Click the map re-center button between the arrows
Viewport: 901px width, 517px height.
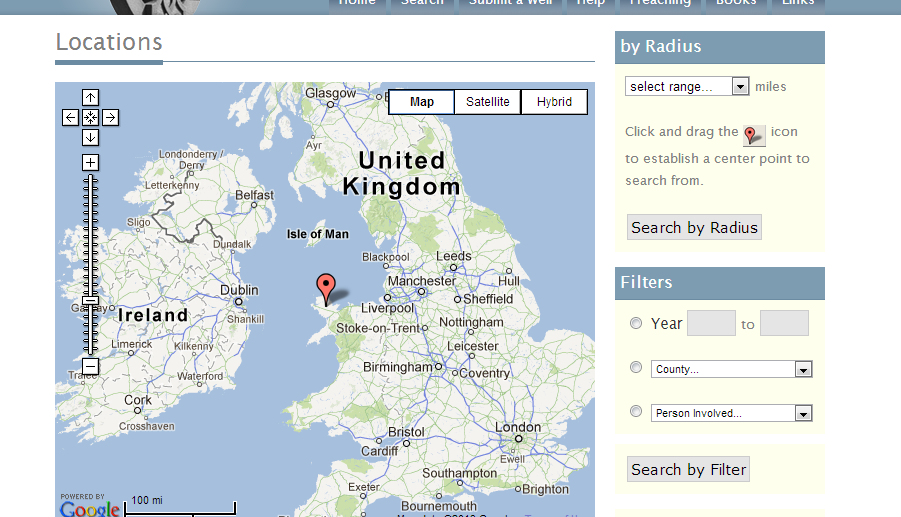coord(90,118)
